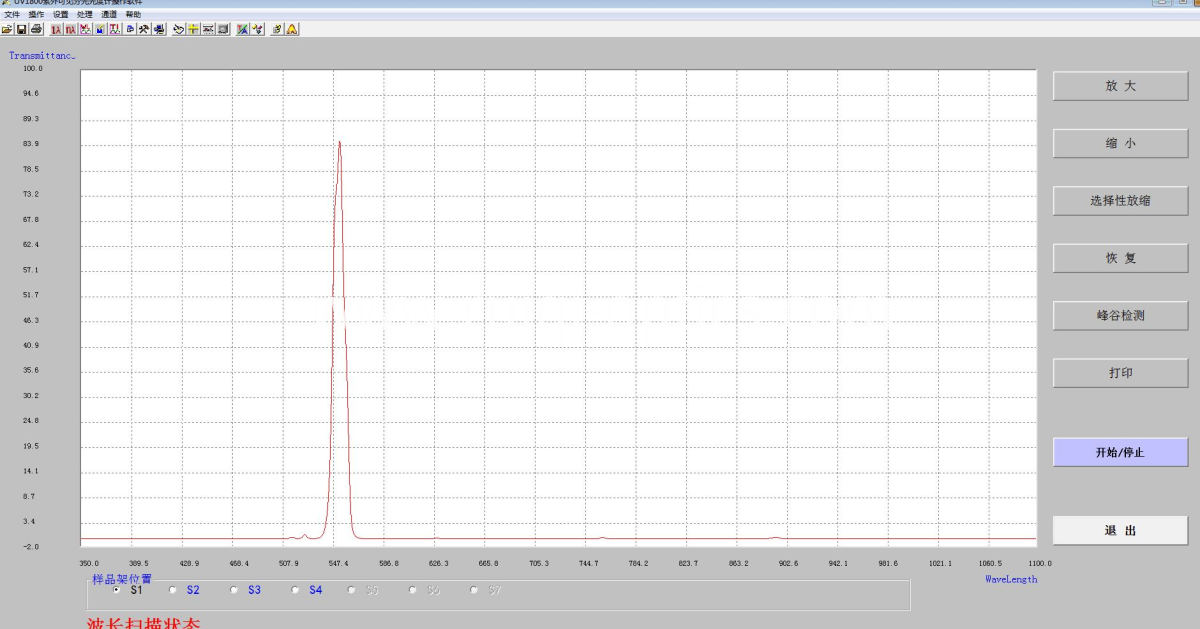Screen dimensions: 1200x629
Task: Open the 通道 menu
Action: coord(109,15)
